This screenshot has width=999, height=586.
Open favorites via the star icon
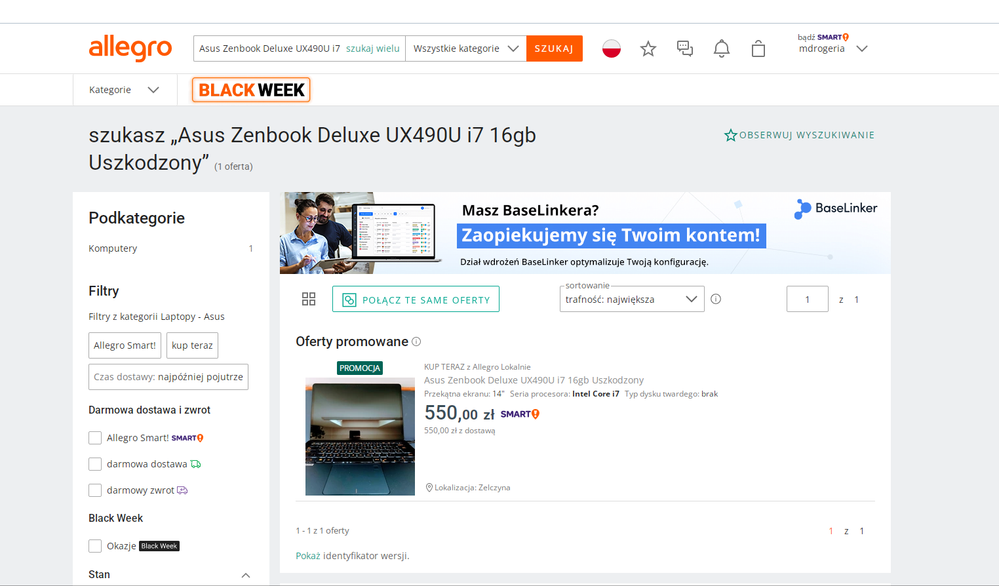pos(648,48)
